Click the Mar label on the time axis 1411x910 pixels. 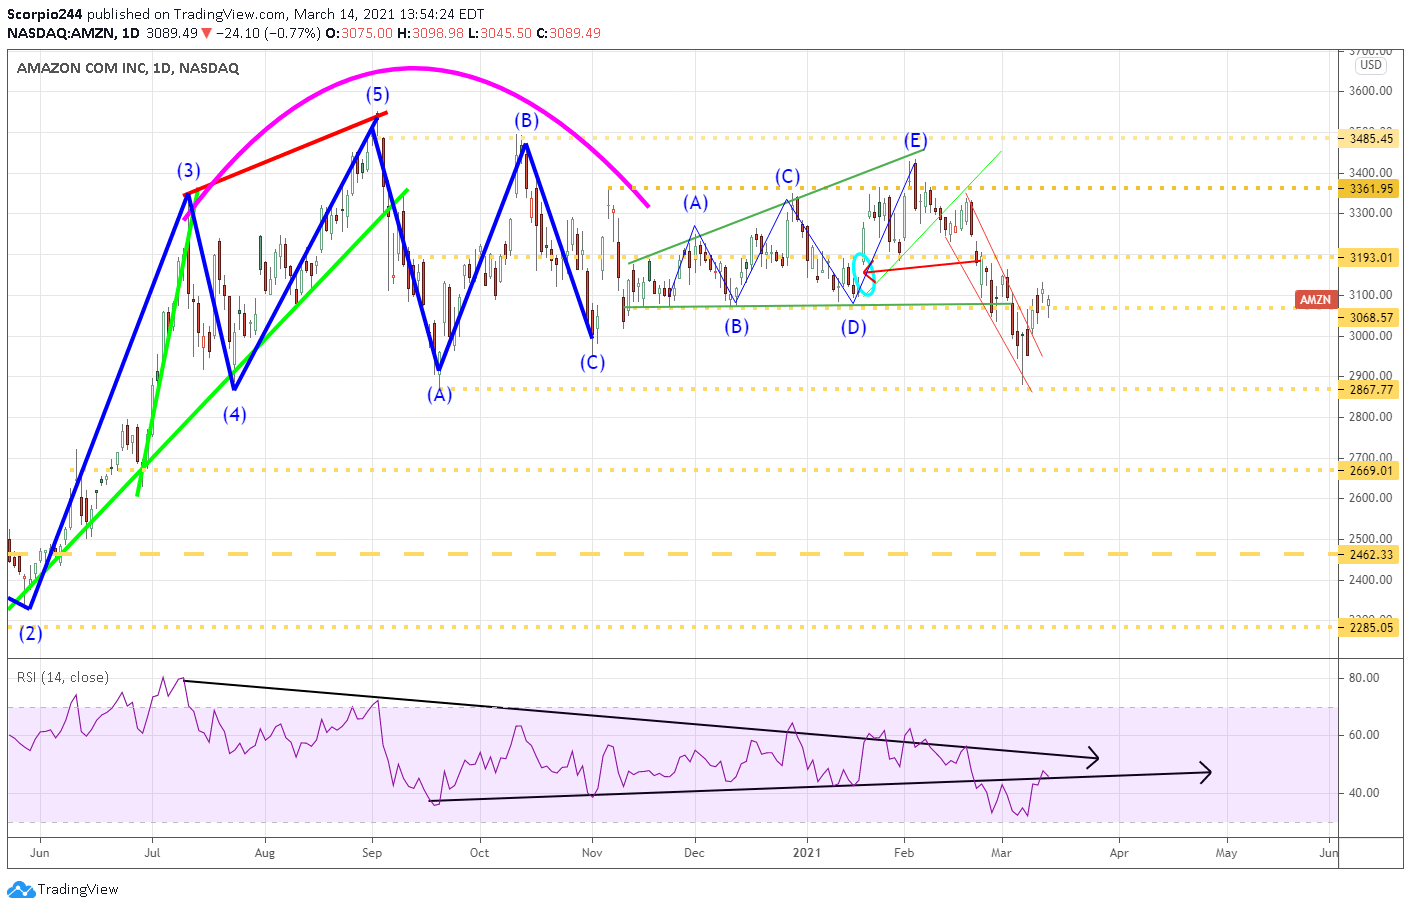(x=1001, y=854)
